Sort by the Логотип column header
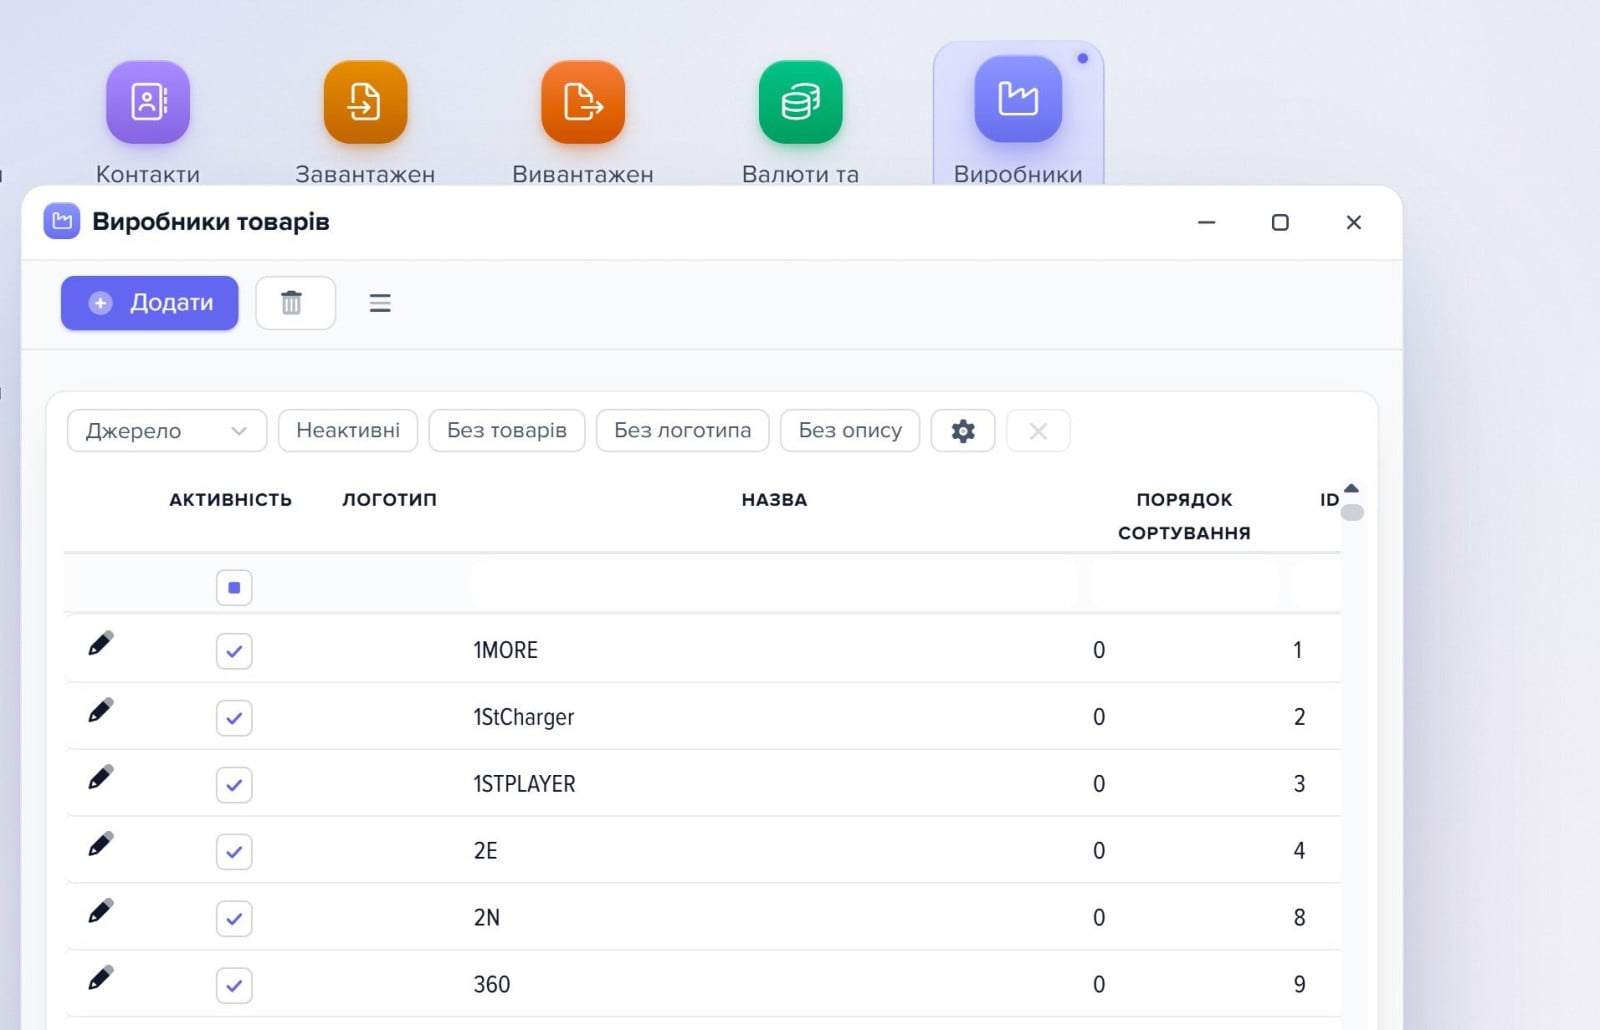Screen dimensions: 1600x1030 click(389, 499)
